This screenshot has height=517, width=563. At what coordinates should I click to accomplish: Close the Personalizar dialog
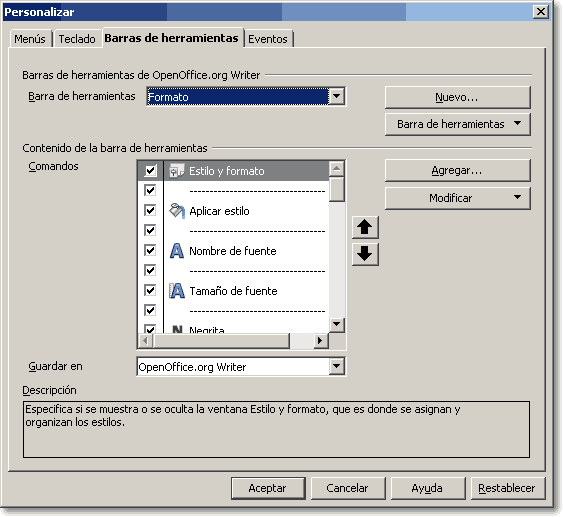(x=540, y=12)
